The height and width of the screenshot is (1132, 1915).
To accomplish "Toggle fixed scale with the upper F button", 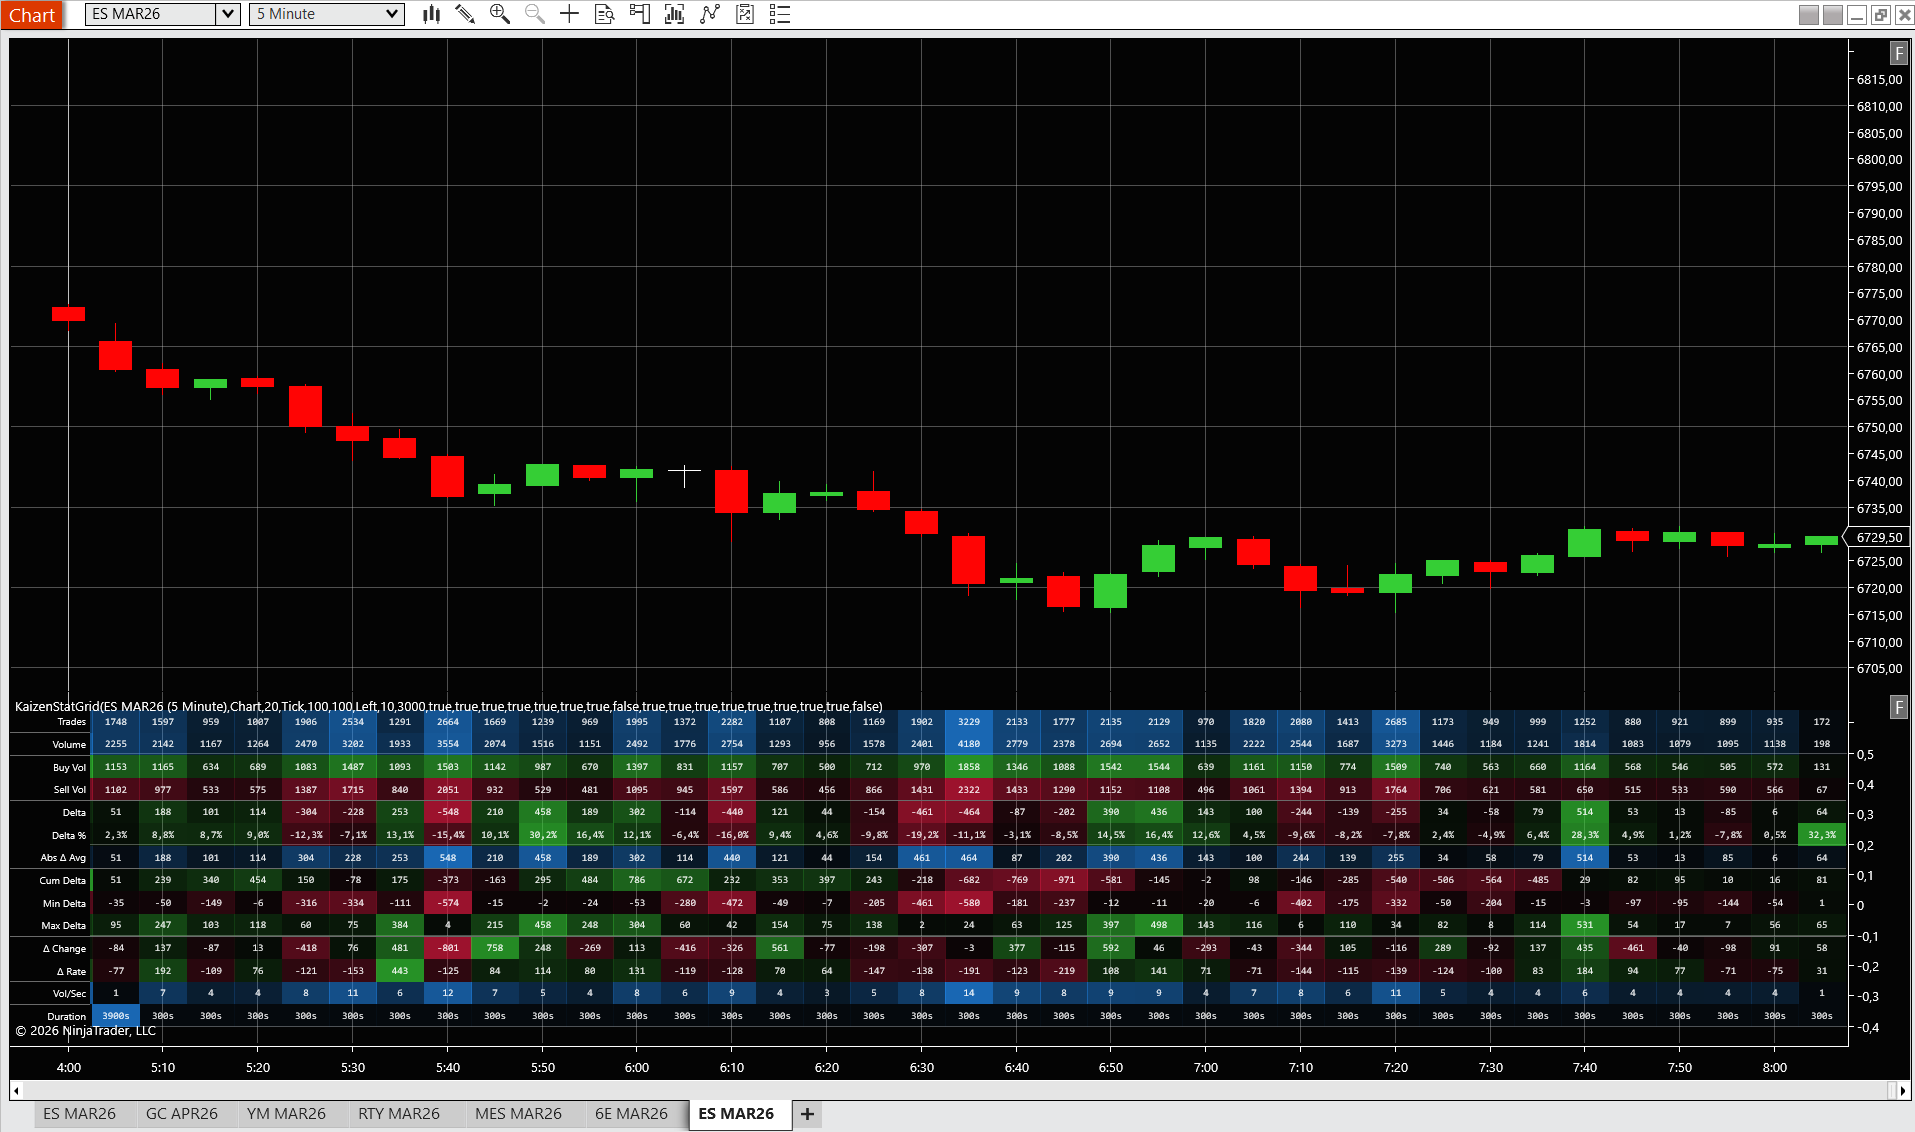I will tap(1898, 53).
